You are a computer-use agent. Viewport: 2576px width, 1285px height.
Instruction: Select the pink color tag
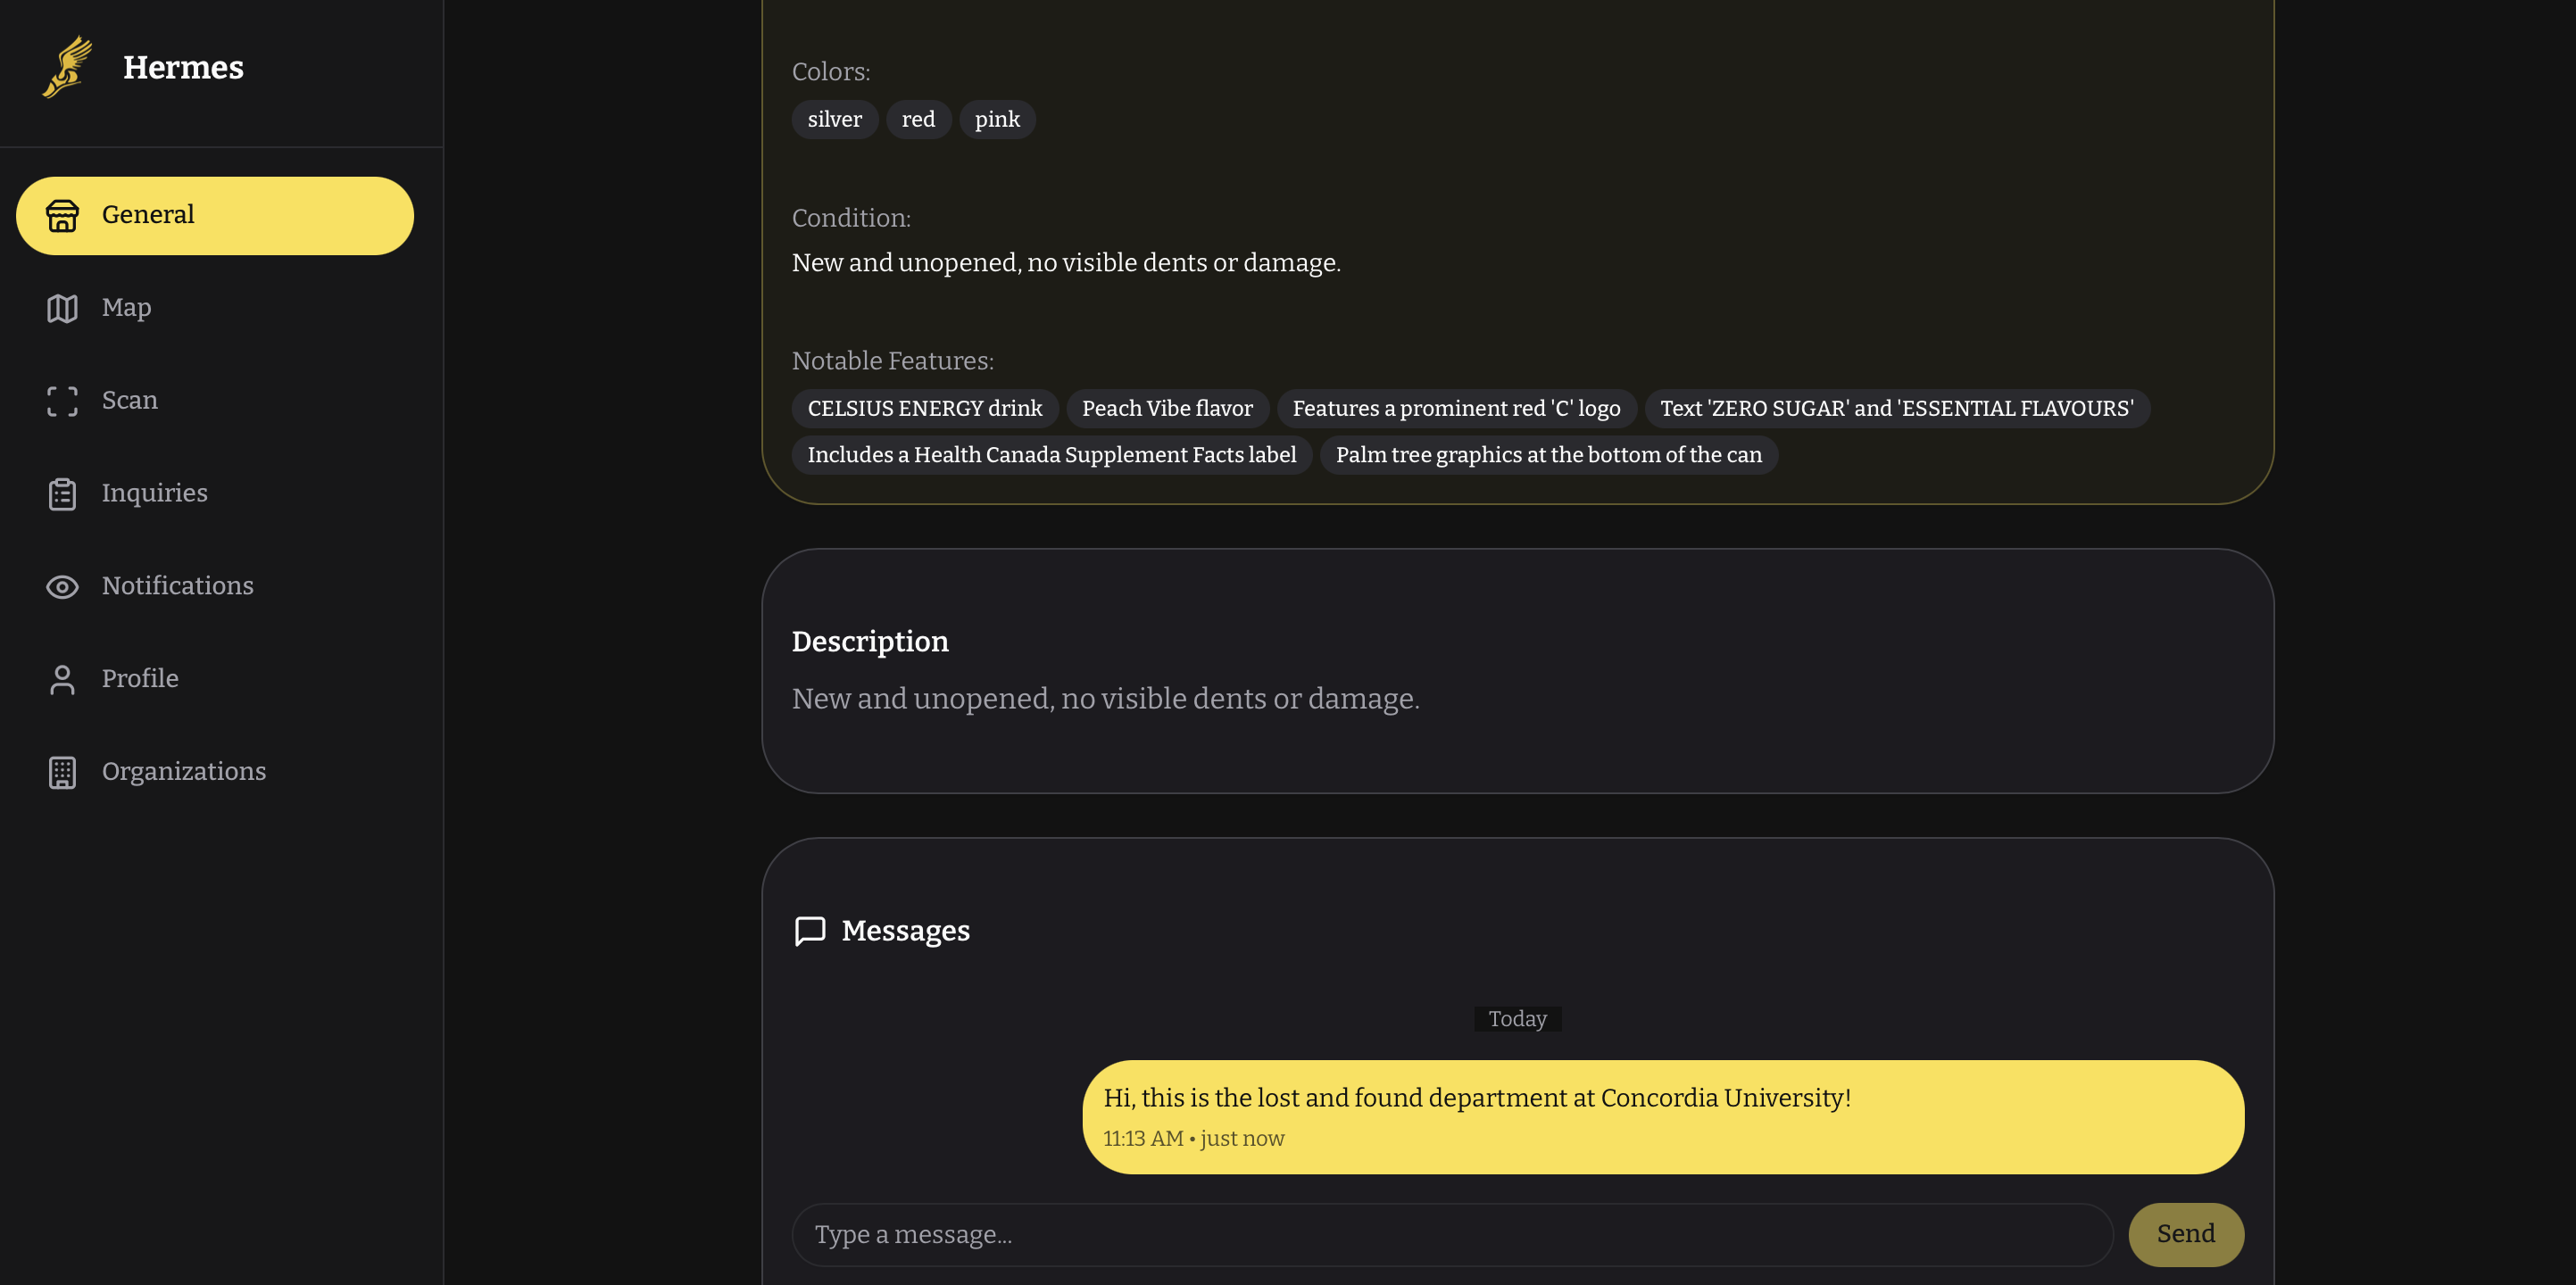tap(996, 119)
